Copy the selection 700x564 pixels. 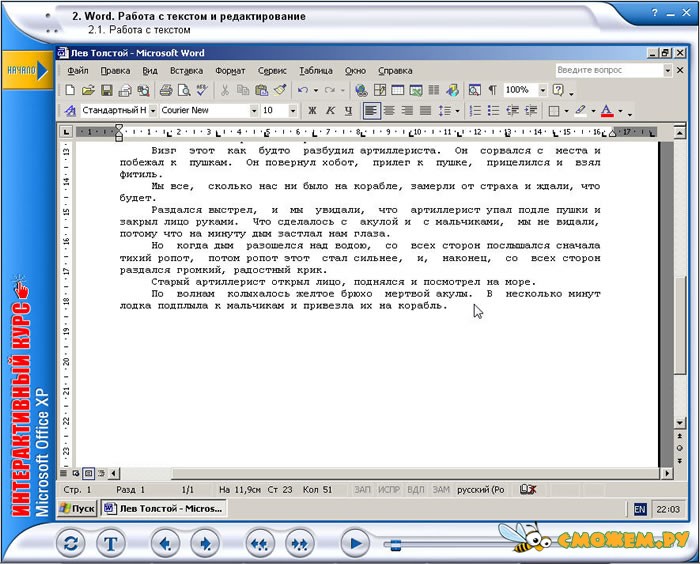(243, 90)
